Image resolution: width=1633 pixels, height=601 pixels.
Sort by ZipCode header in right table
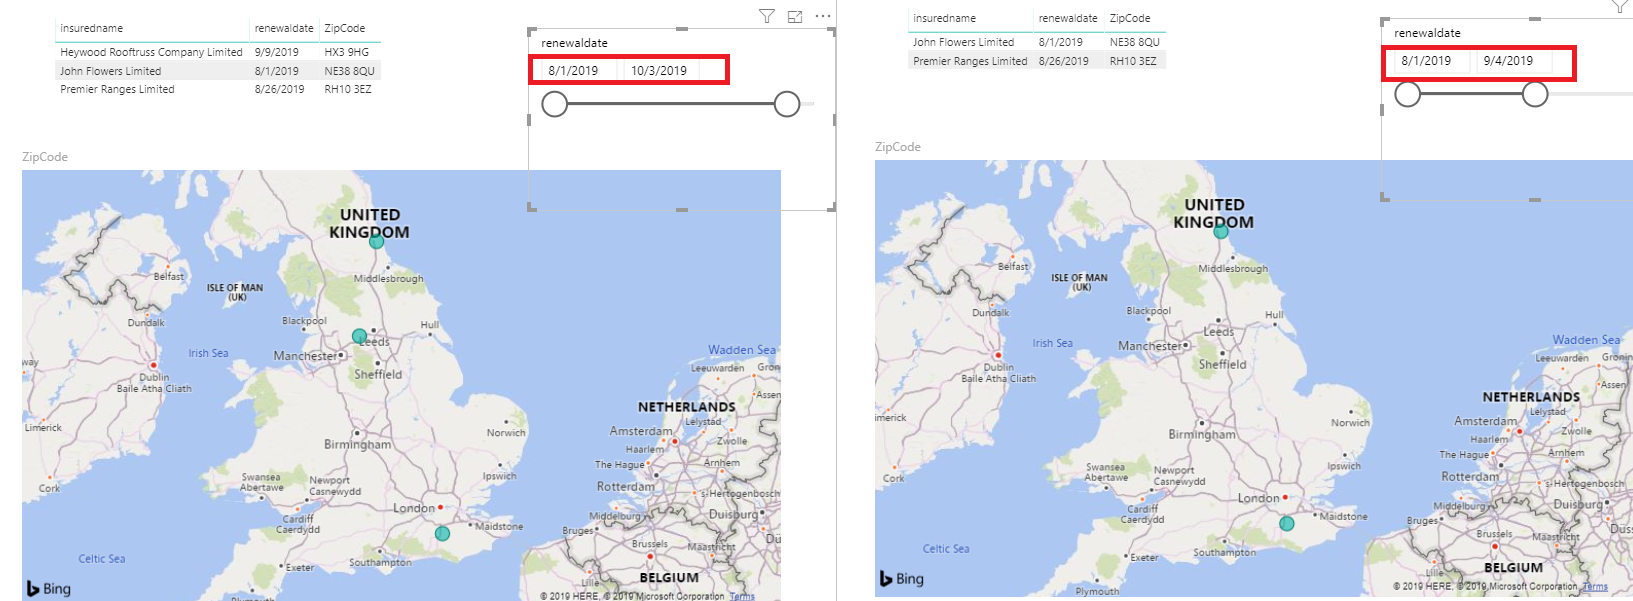point(1130,18)
